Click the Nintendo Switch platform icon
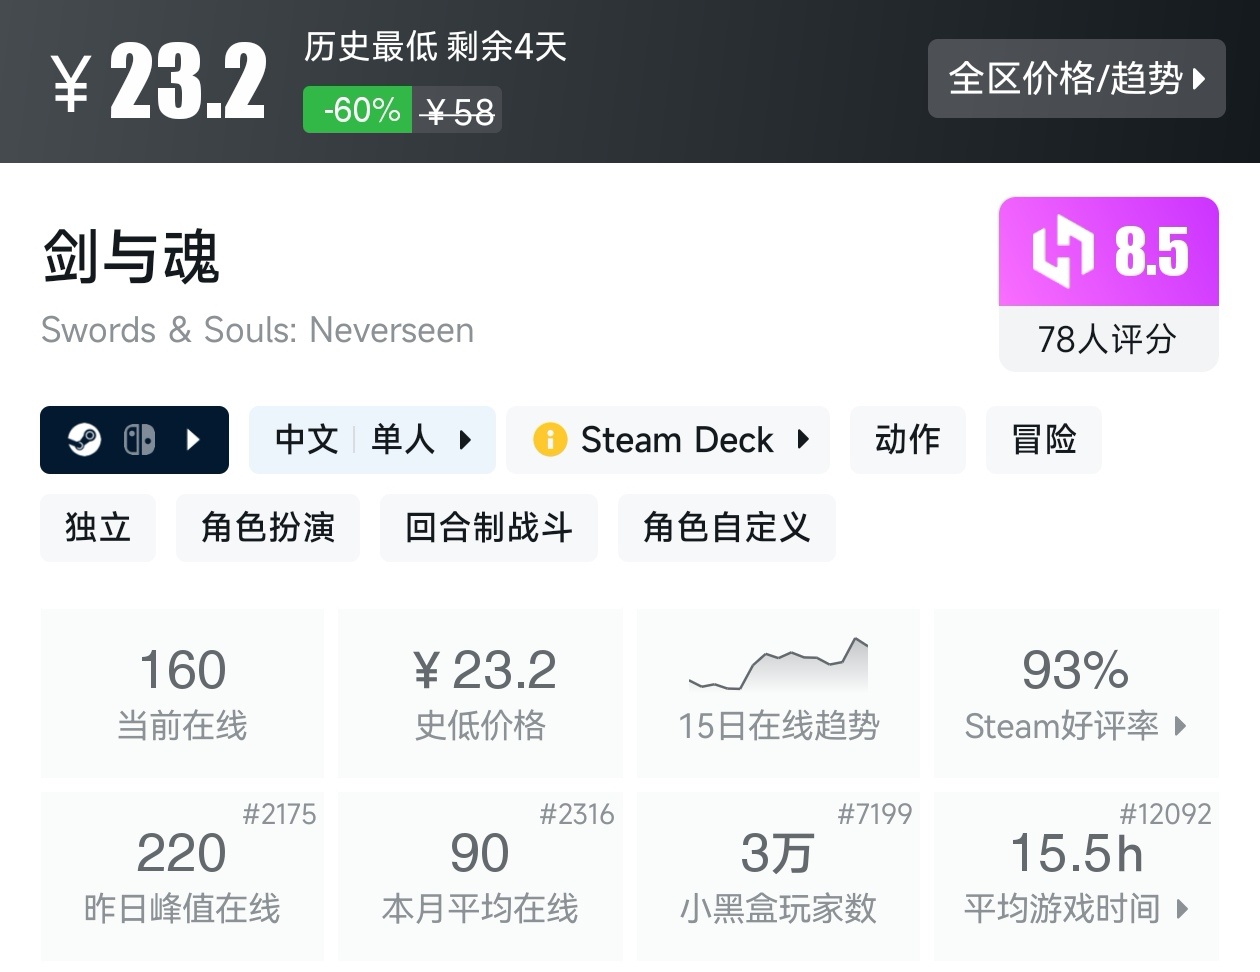The image size is (1260, 972). (x=141, y=440)
